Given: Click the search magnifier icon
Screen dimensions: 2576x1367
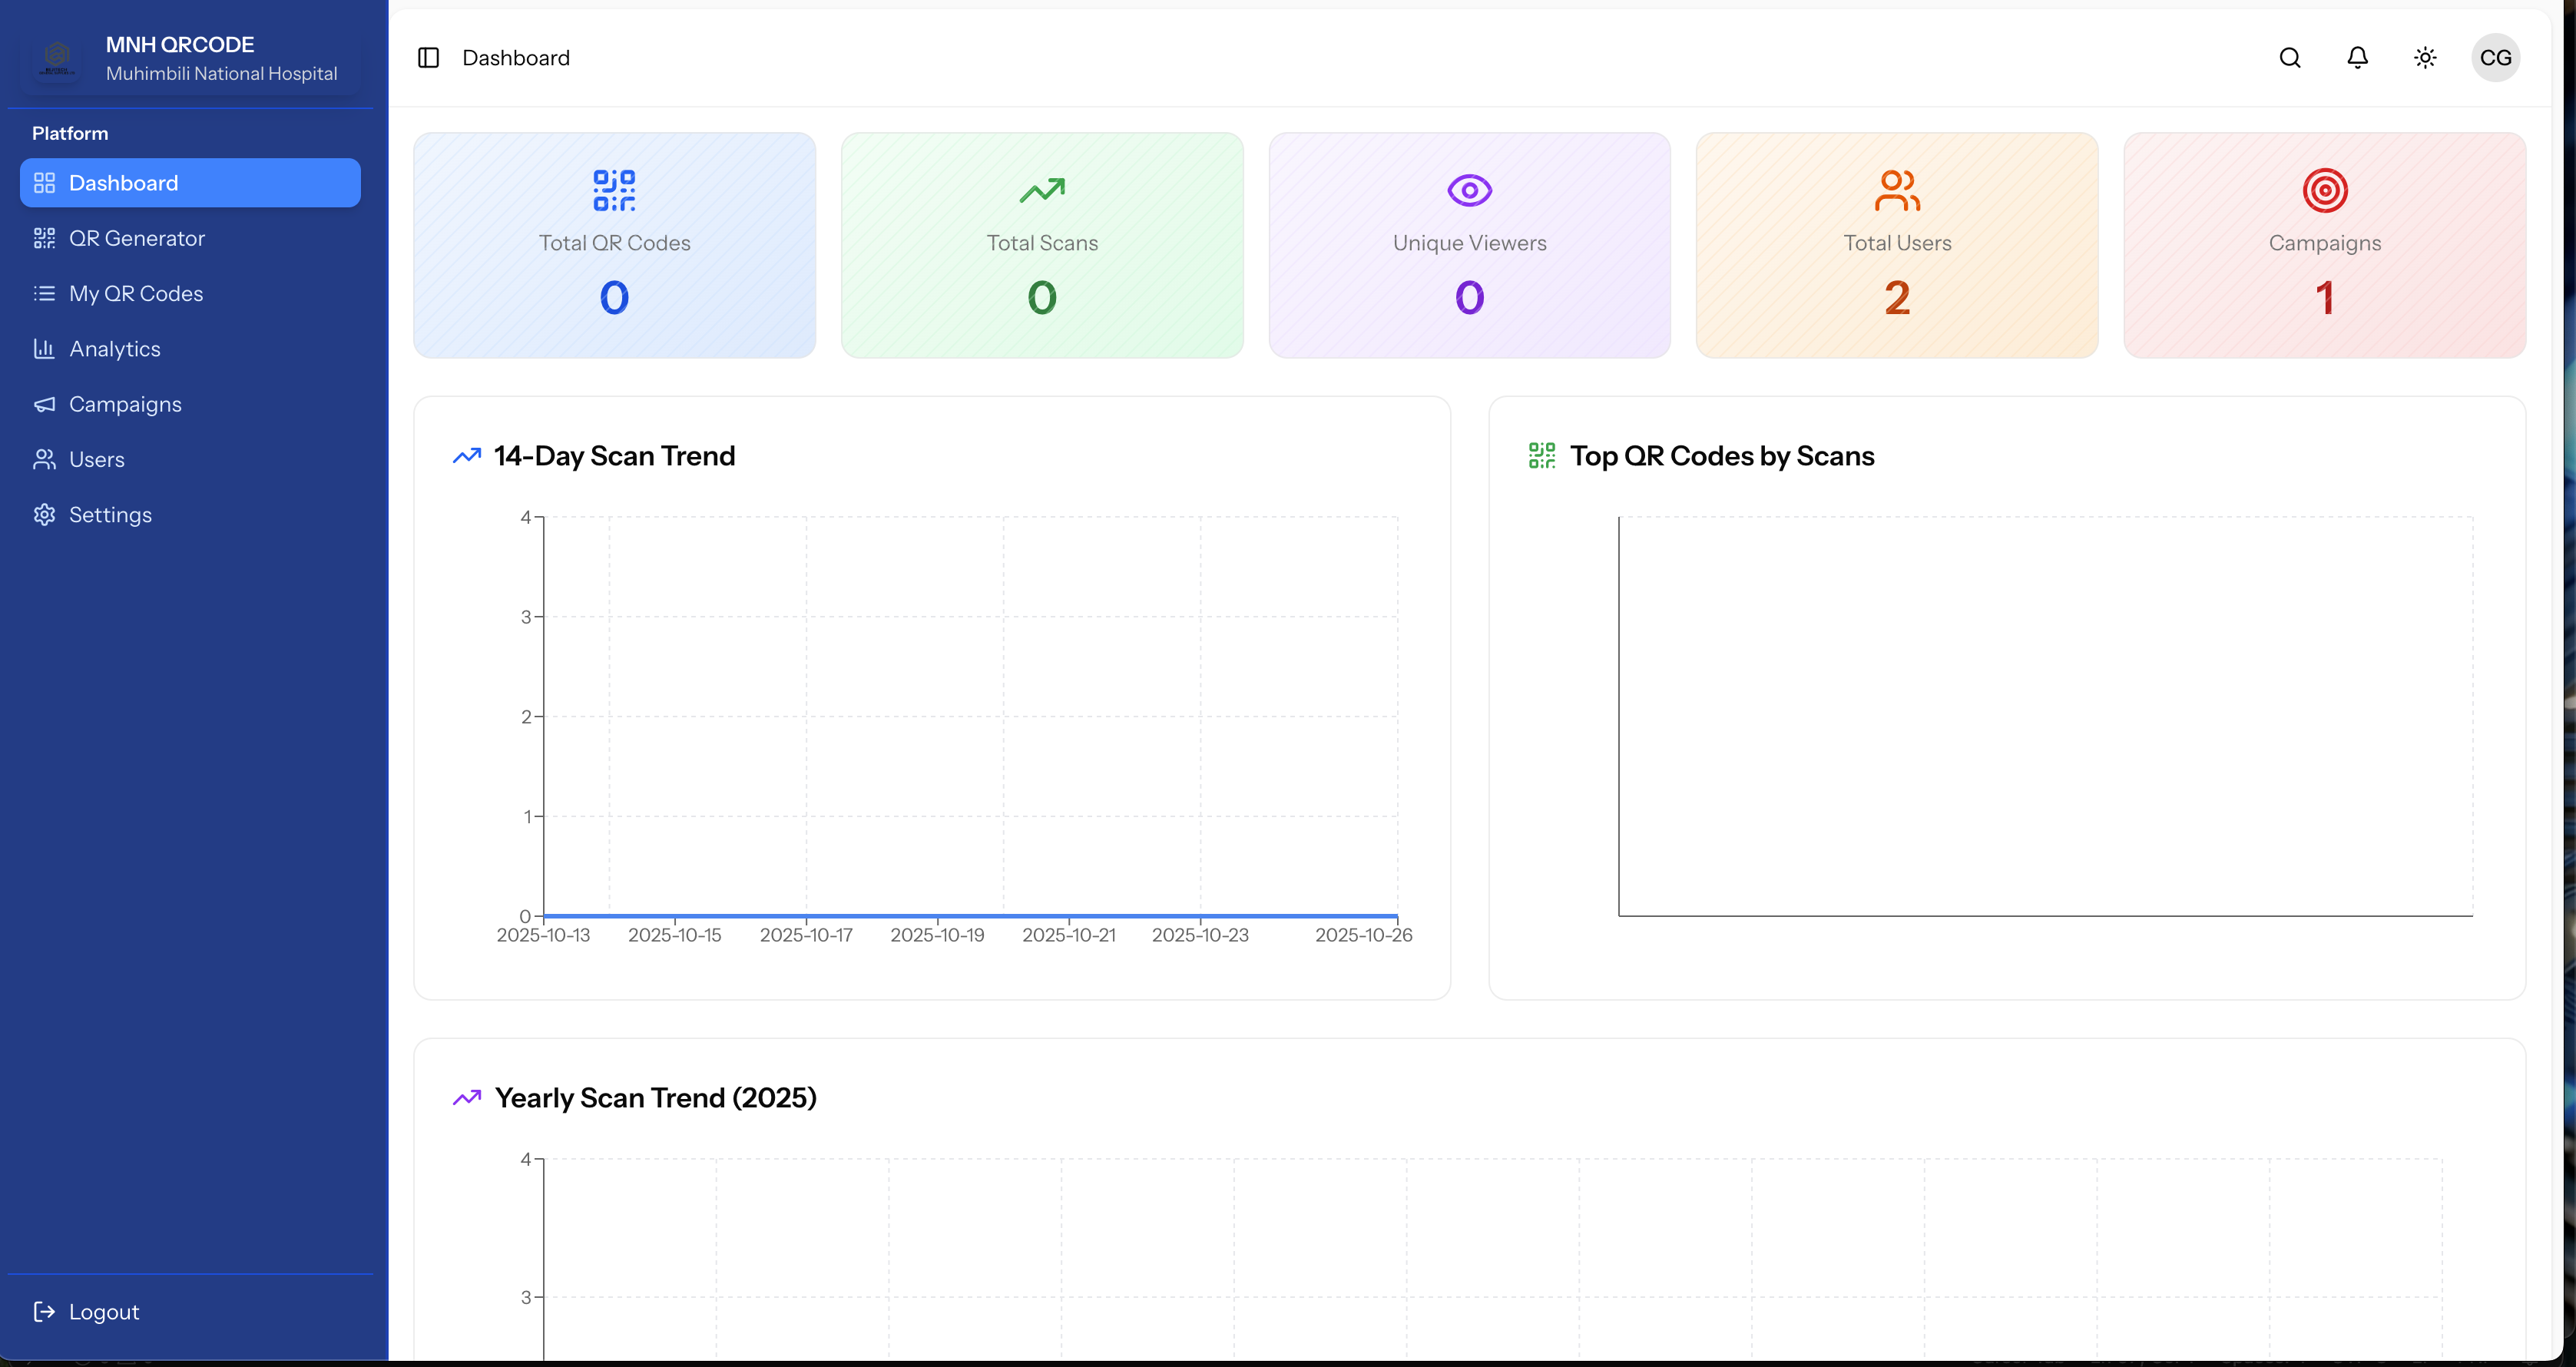Looking at the screenshot, I should point(2290,58).
